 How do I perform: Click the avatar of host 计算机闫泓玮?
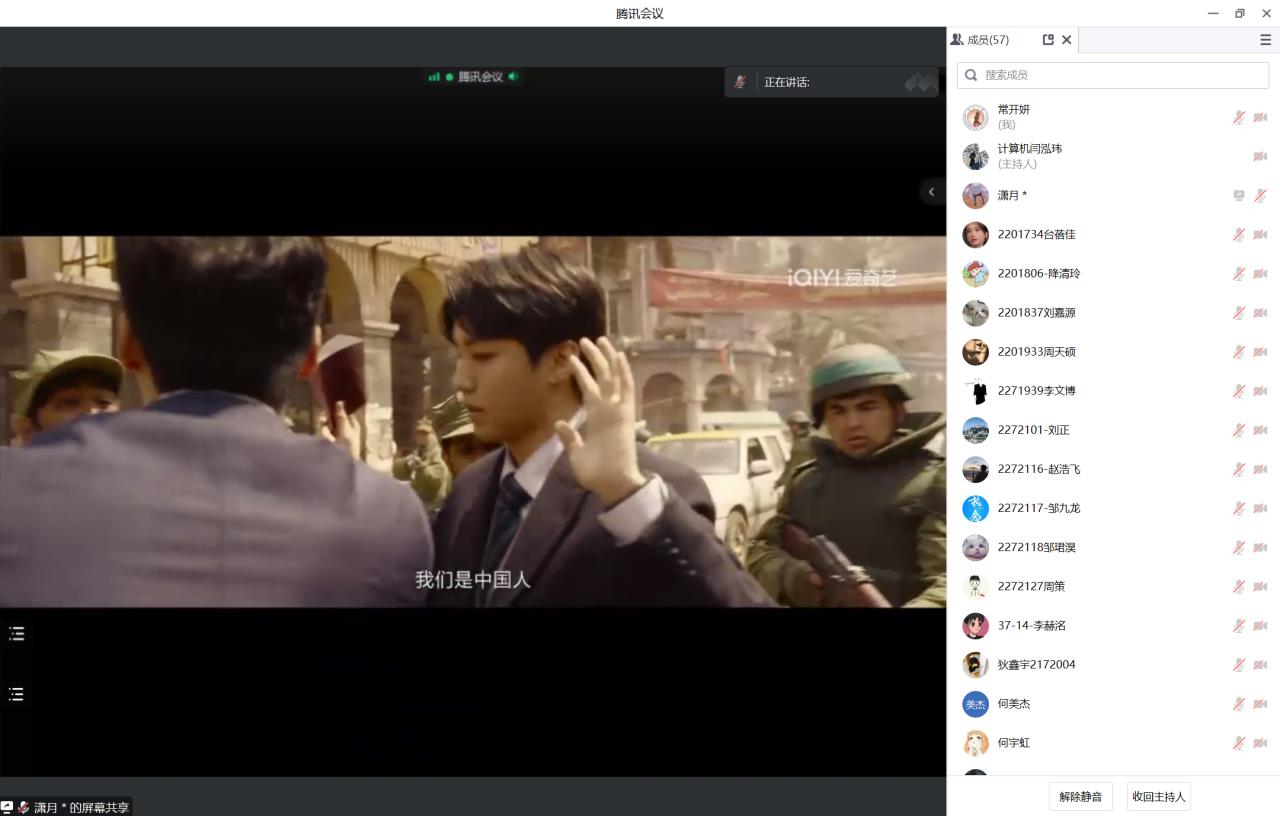[x=975, y=156]
